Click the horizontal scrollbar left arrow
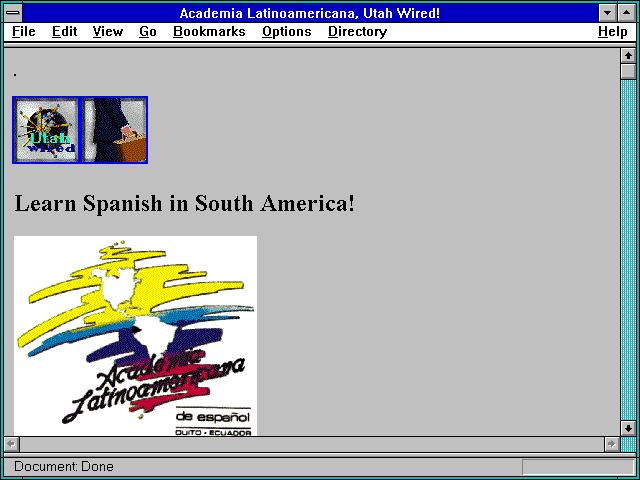The width and height of the screenshot is (640, 480). click(x=12, y=444)
